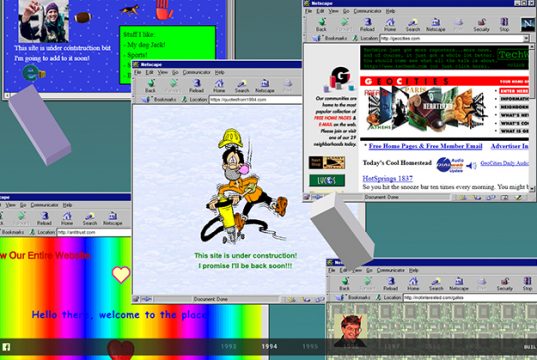Click Reload icon in center Netscape window

[x=196, y=86]
